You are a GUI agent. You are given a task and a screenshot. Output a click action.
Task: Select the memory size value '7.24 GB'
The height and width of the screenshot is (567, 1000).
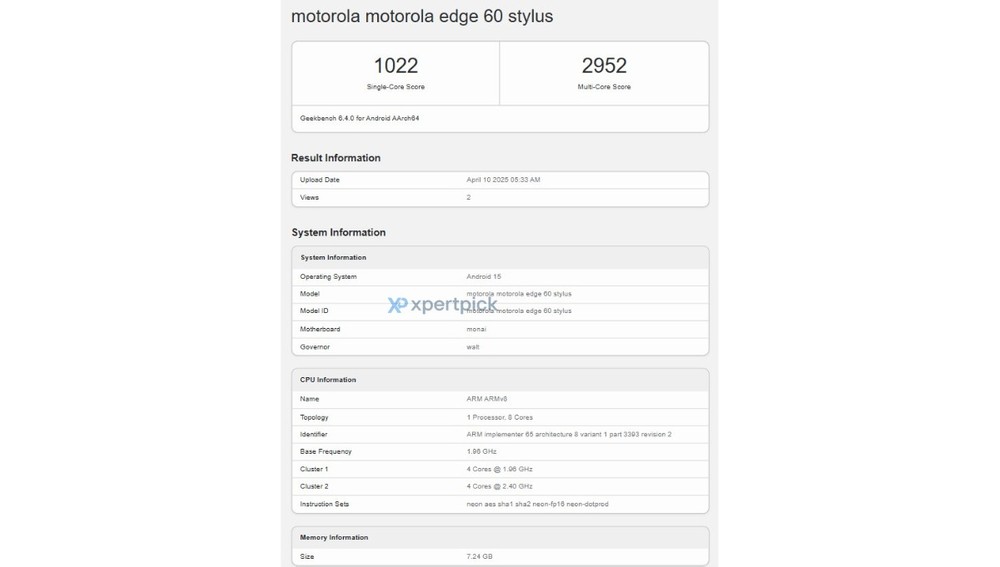[479, 557]
